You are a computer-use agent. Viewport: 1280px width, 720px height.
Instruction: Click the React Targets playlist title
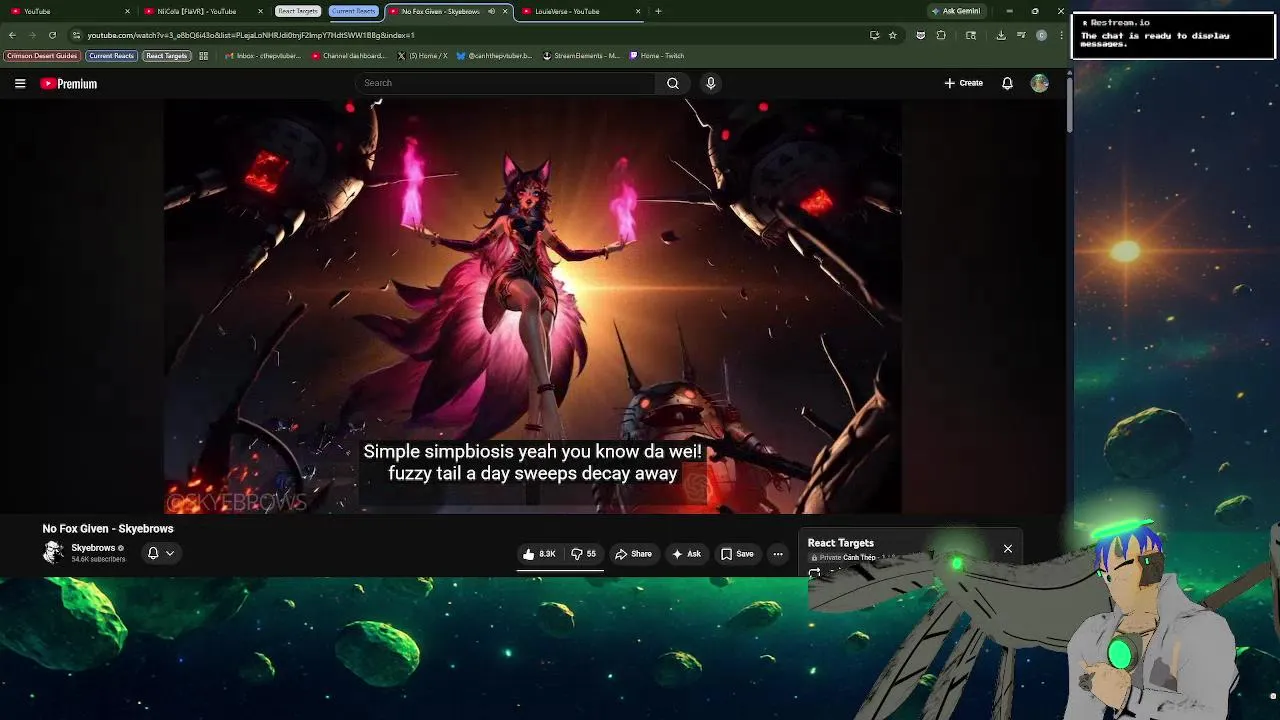[841, 543]
